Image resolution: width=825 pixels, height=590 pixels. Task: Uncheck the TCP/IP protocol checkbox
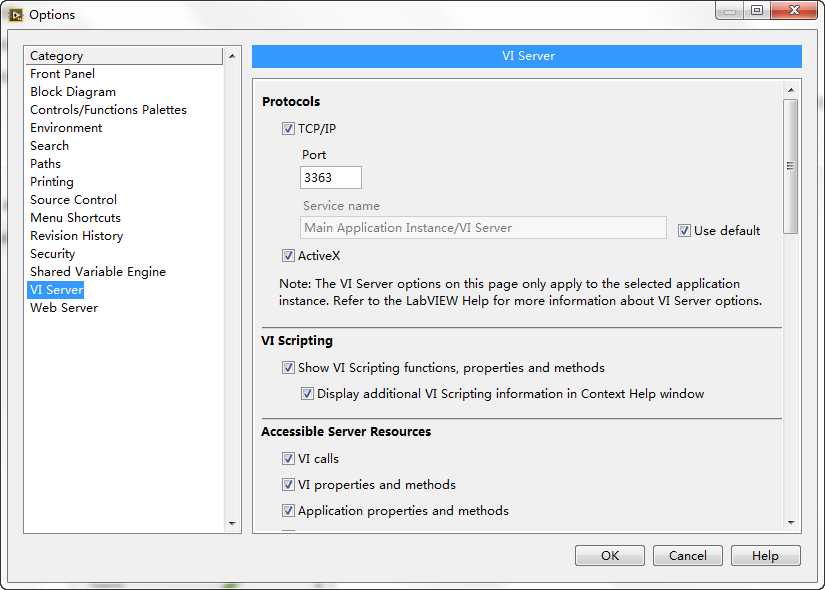pos(288,128)
